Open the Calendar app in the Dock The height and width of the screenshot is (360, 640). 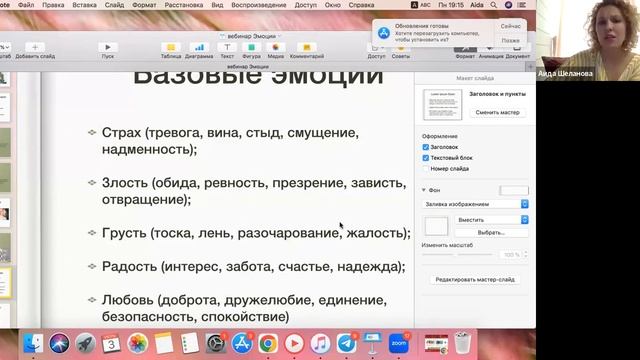pos(111,343)
